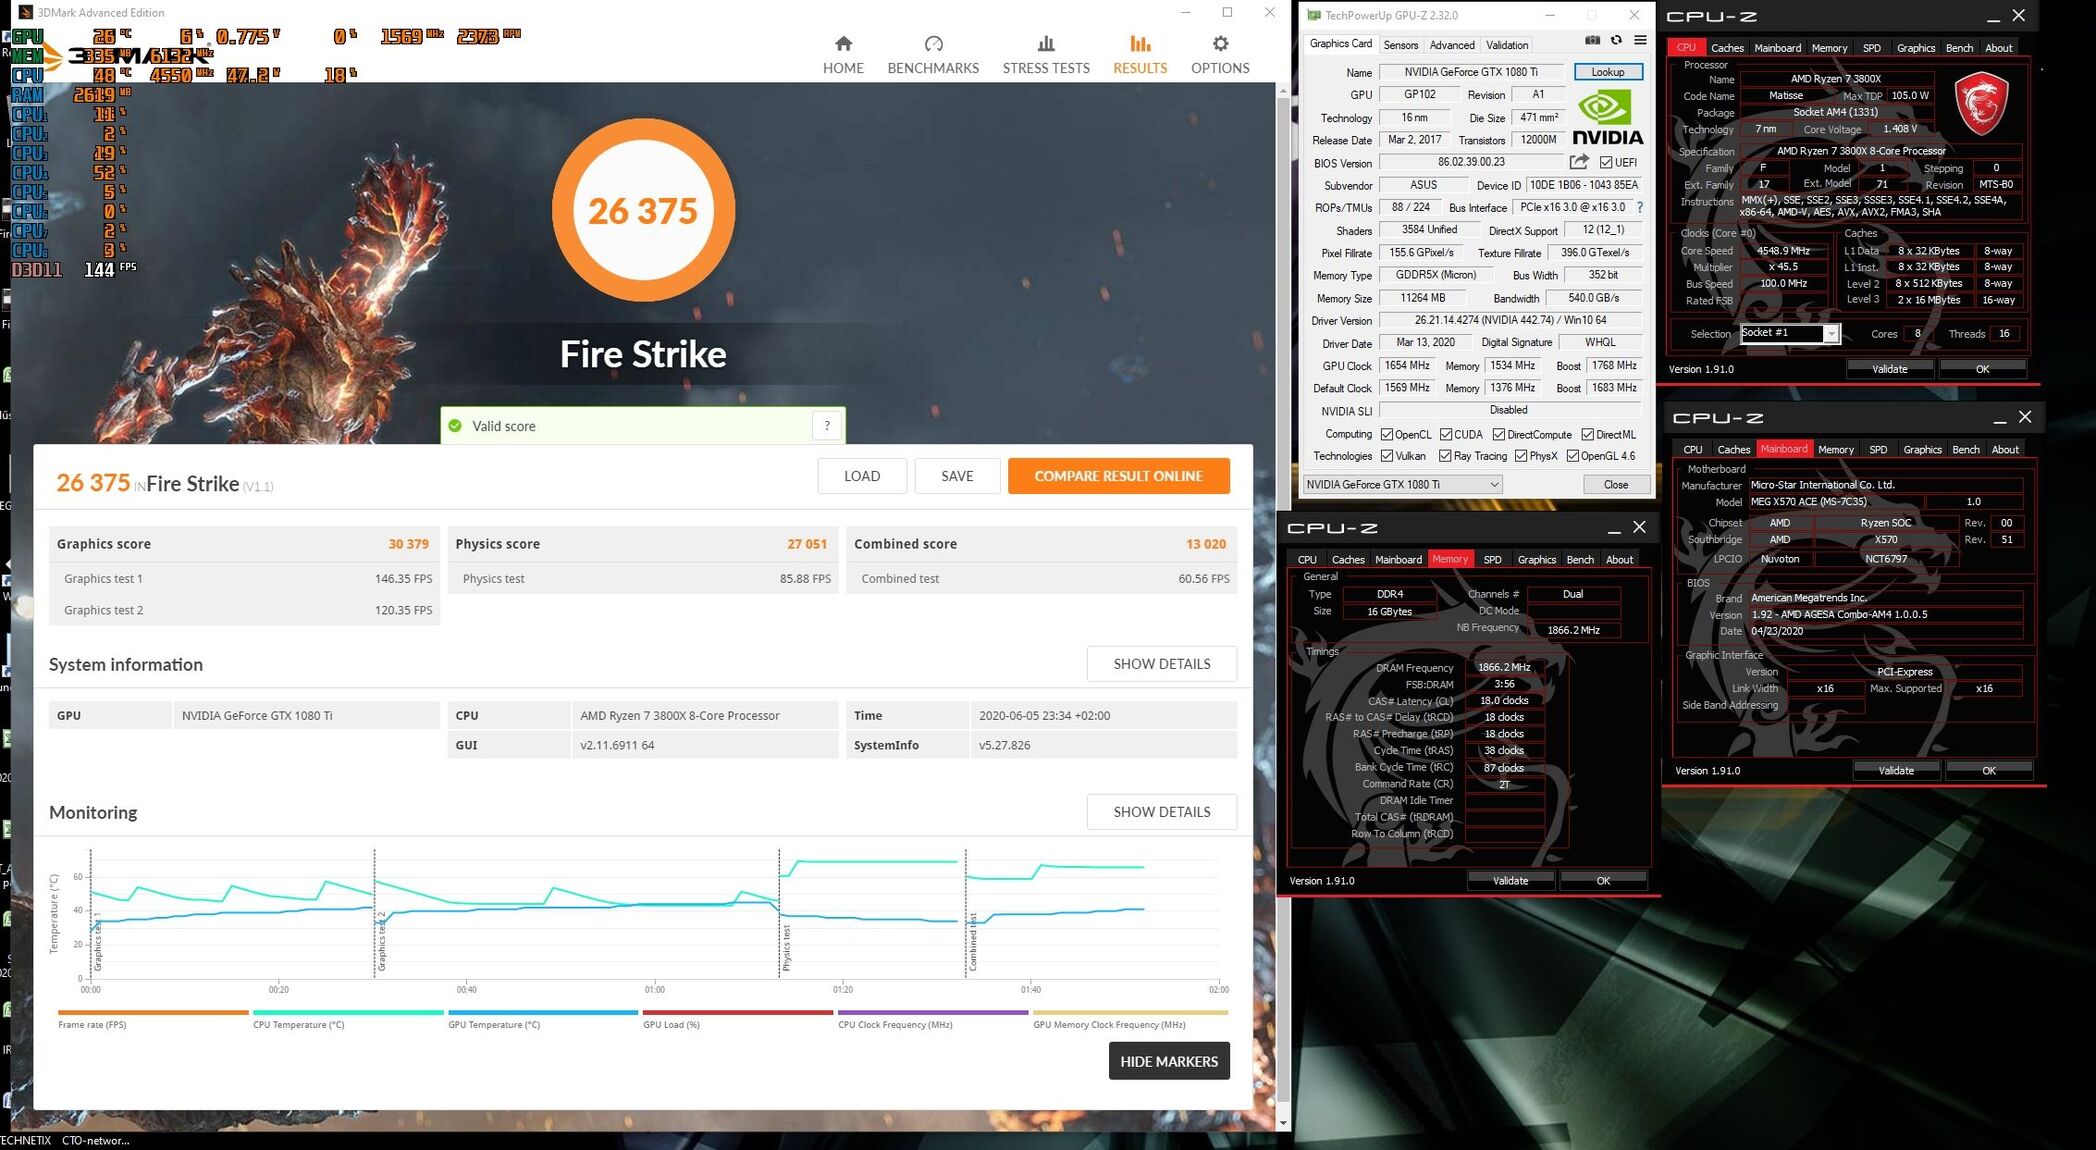
Task: Open the HOME section in 3DMark
Action: pyautogui.click(x=843, y=55)
